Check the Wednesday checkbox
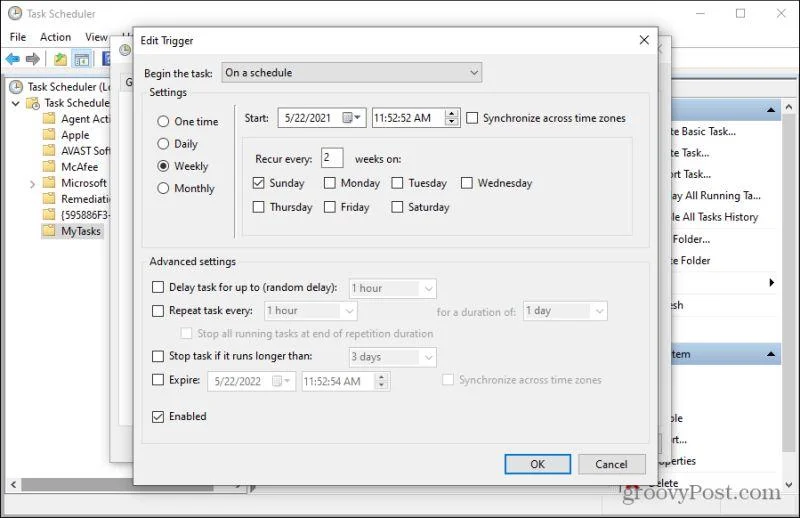Screen dimensions: 800x518 tap(467, 183)
